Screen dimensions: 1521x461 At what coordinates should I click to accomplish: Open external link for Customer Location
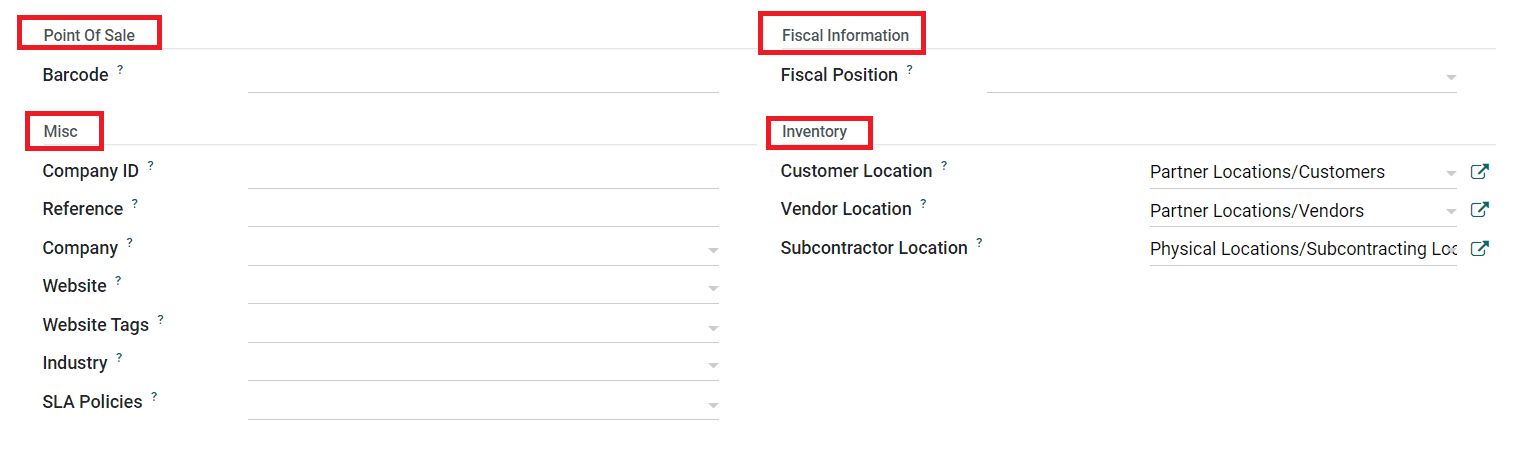tap(1480, 172)
